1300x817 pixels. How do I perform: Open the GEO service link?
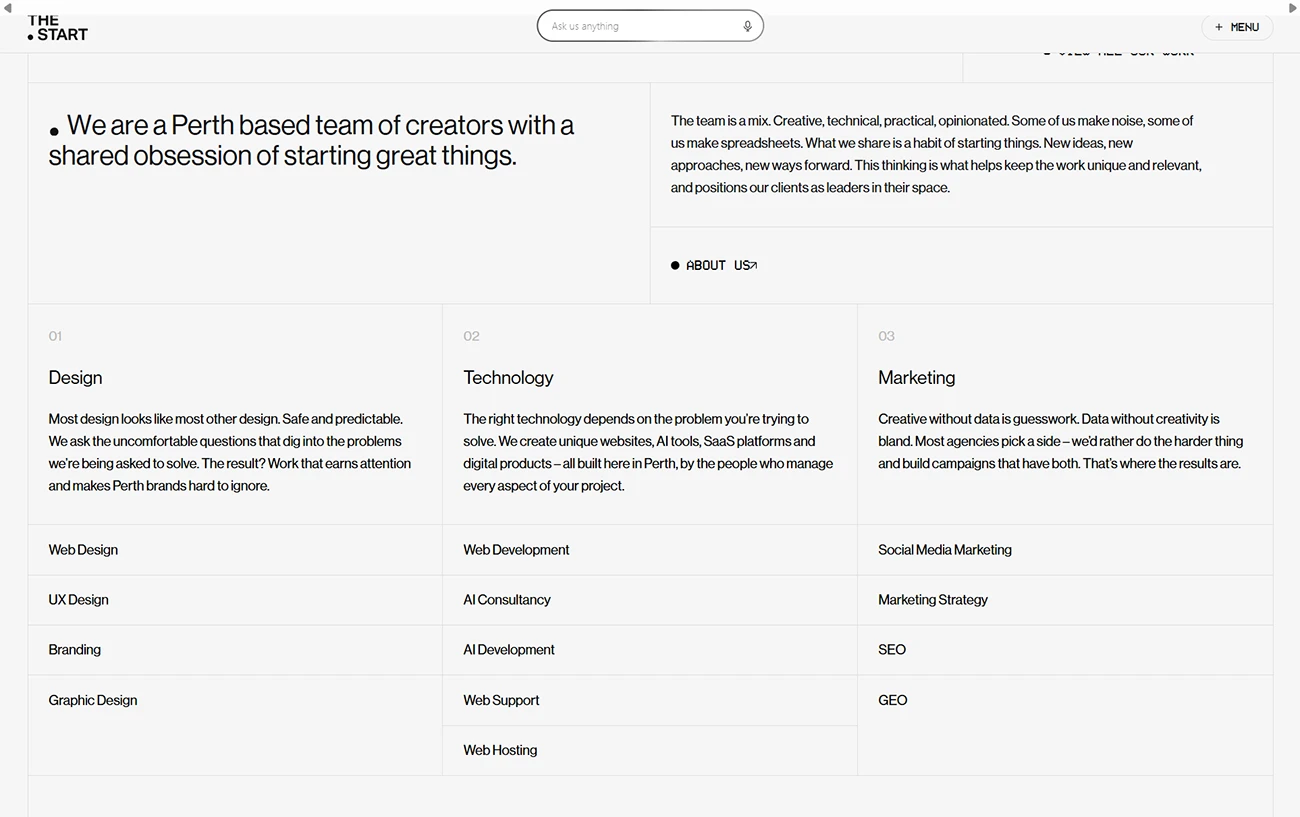click(893, 700)
